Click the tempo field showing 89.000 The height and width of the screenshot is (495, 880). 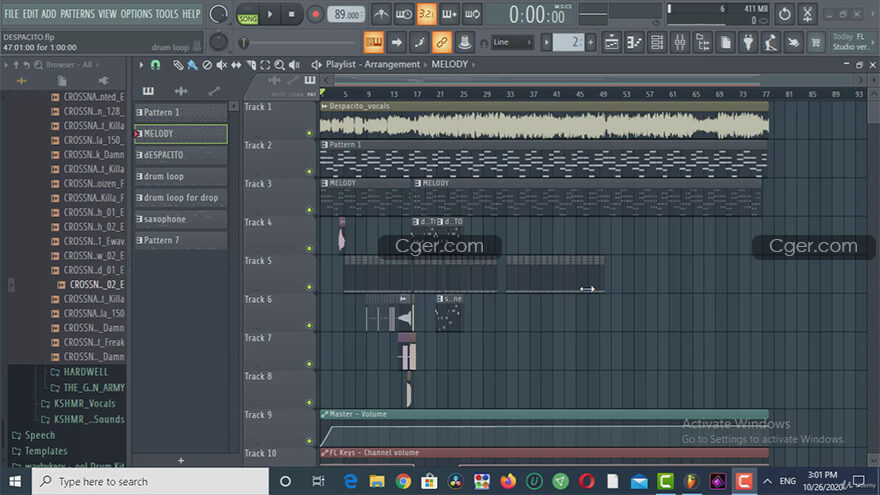pos(345,15)
